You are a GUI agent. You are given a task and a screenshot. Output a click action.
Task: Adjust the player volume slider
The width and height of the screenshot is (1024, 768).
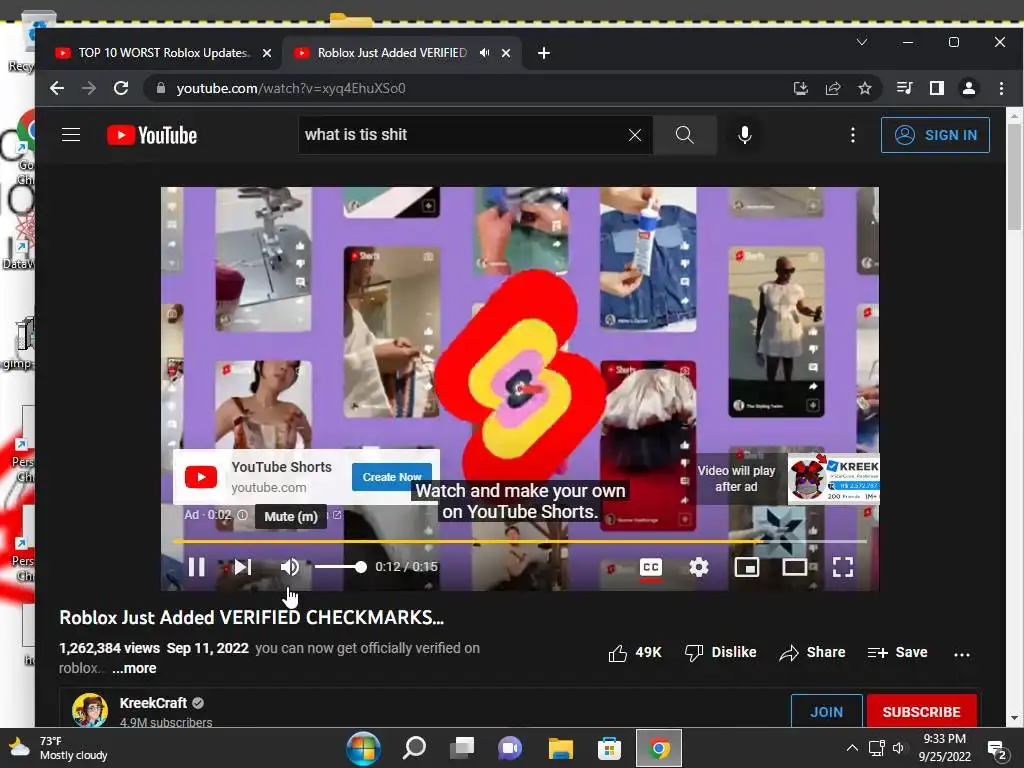(340, 567)
